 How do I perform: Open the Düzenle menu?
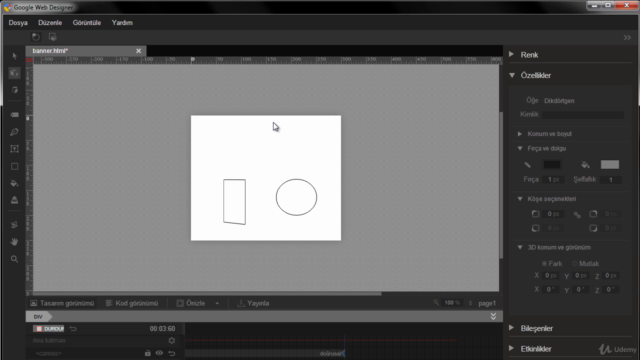click(50, 23)
